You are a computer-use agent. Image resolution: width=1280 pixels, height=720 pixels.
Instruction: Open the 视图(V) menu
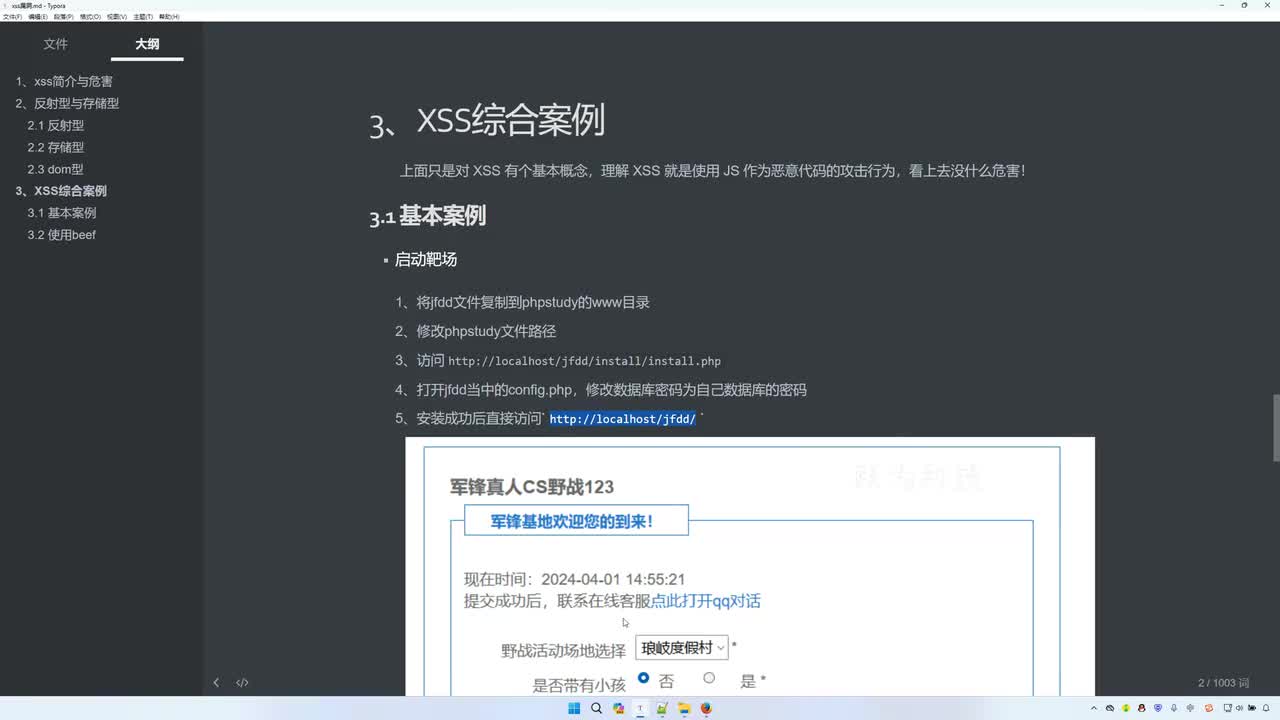click(x=117, y=17)
